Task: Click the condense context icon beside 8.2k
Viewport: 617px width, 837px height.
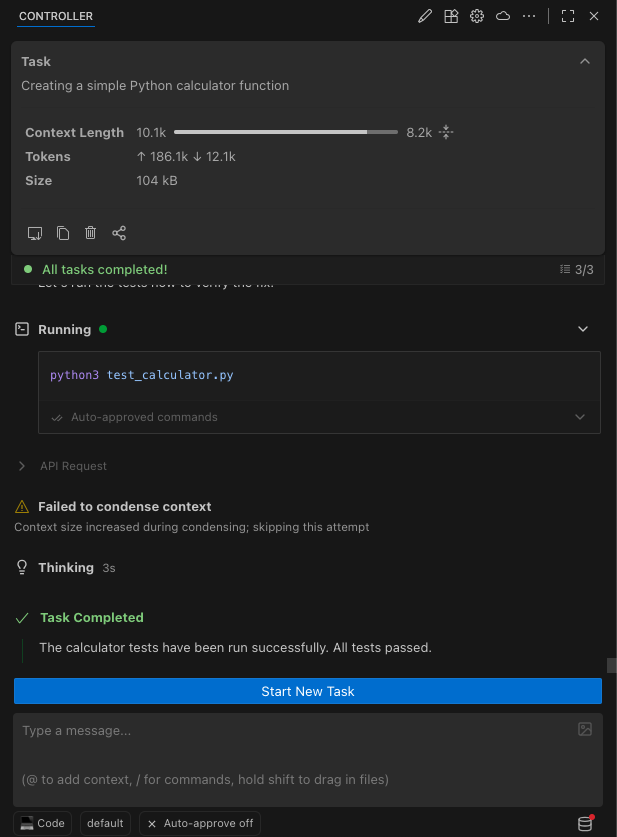Action: click(446, 132)
